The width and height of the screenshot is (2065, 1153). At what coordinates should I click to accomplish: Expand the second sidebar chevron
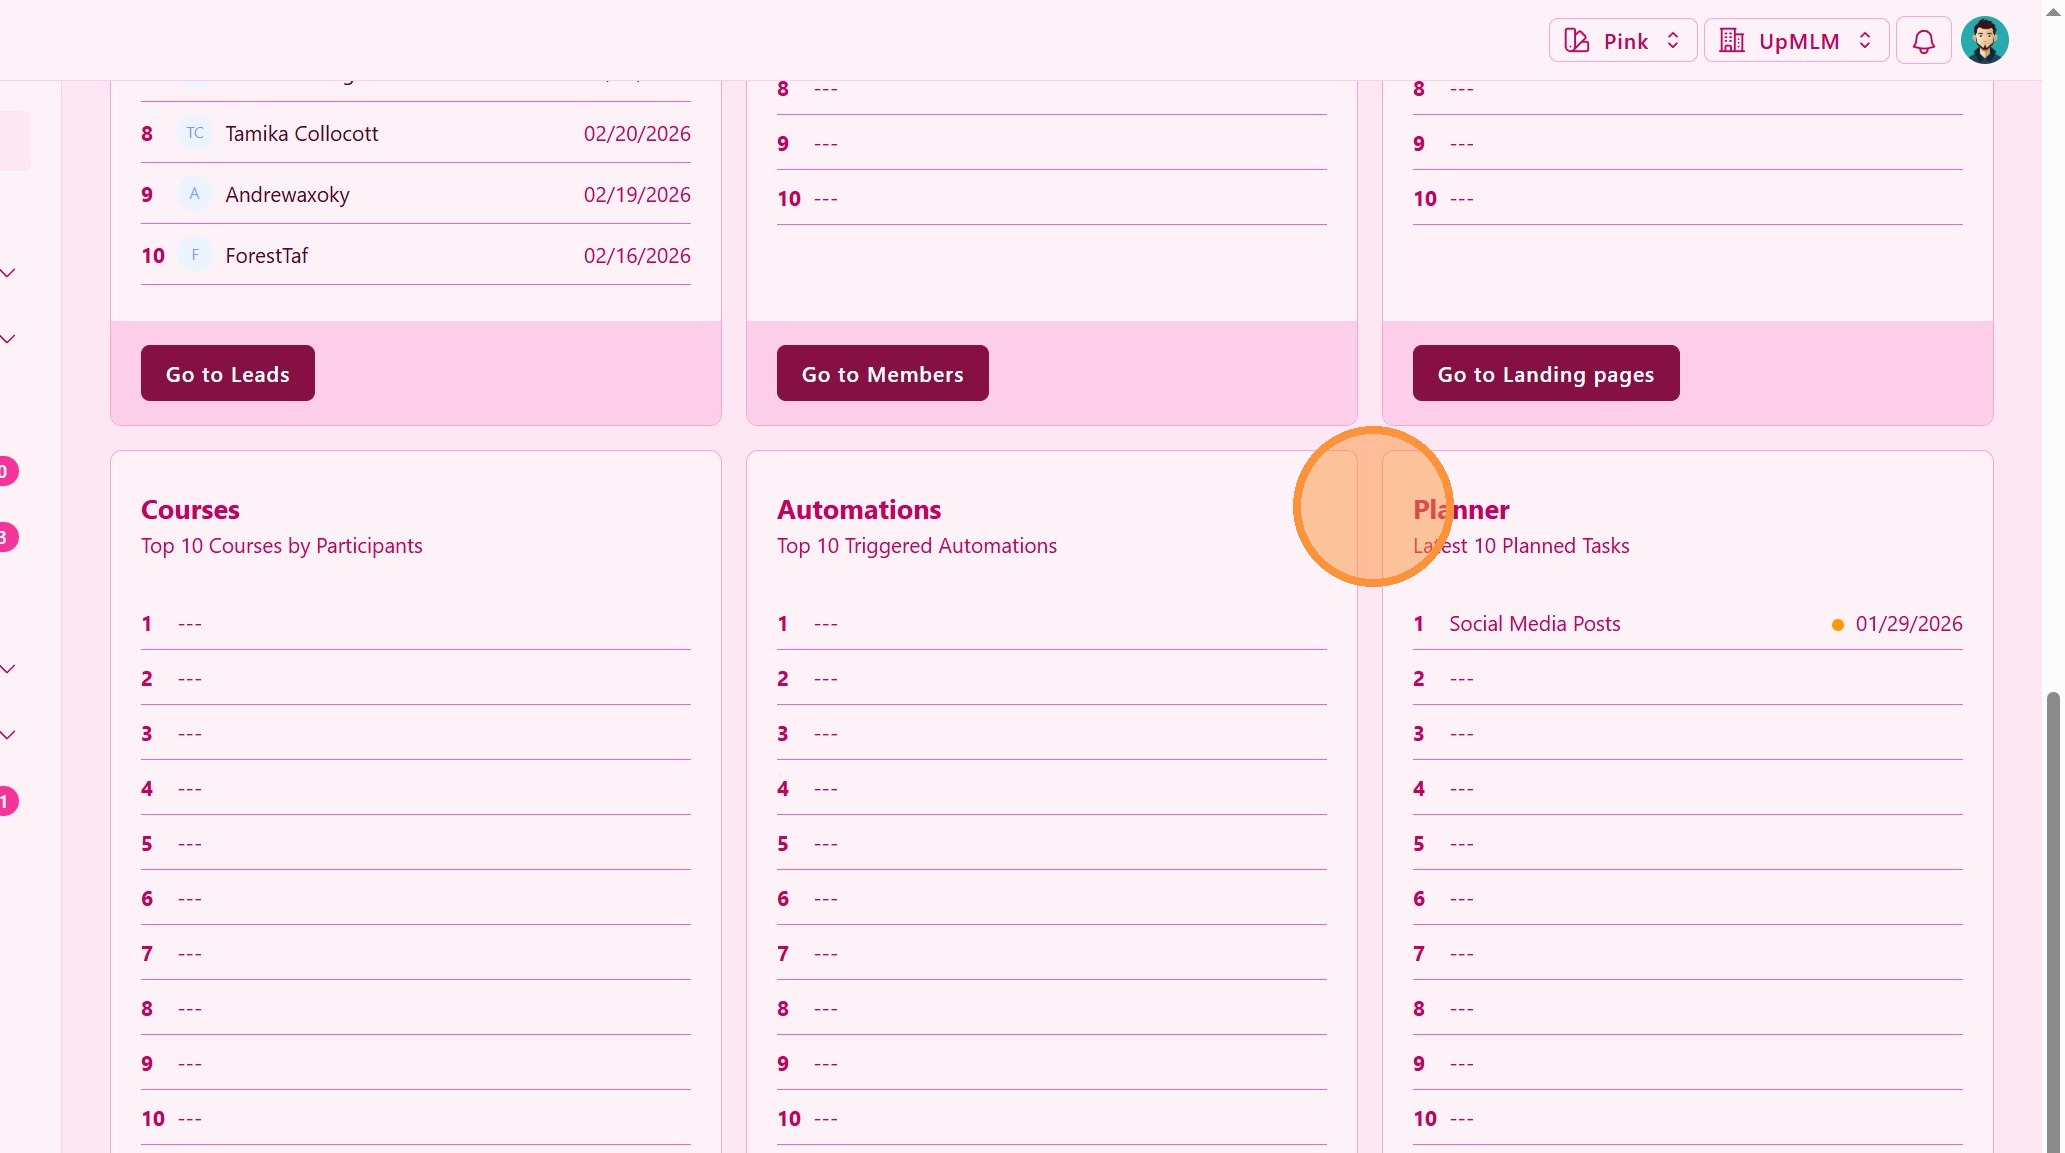8,339
